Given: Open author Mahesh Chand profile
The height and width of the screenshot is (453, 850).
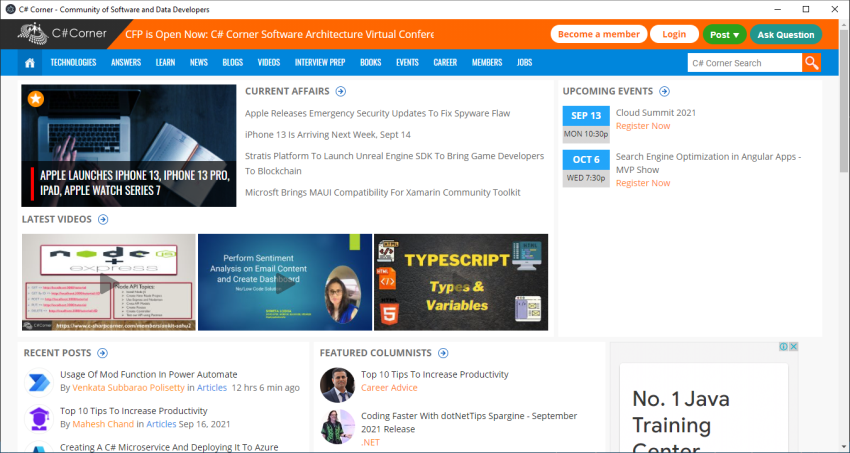Looking at the screenshot, I should click(103, 424).
